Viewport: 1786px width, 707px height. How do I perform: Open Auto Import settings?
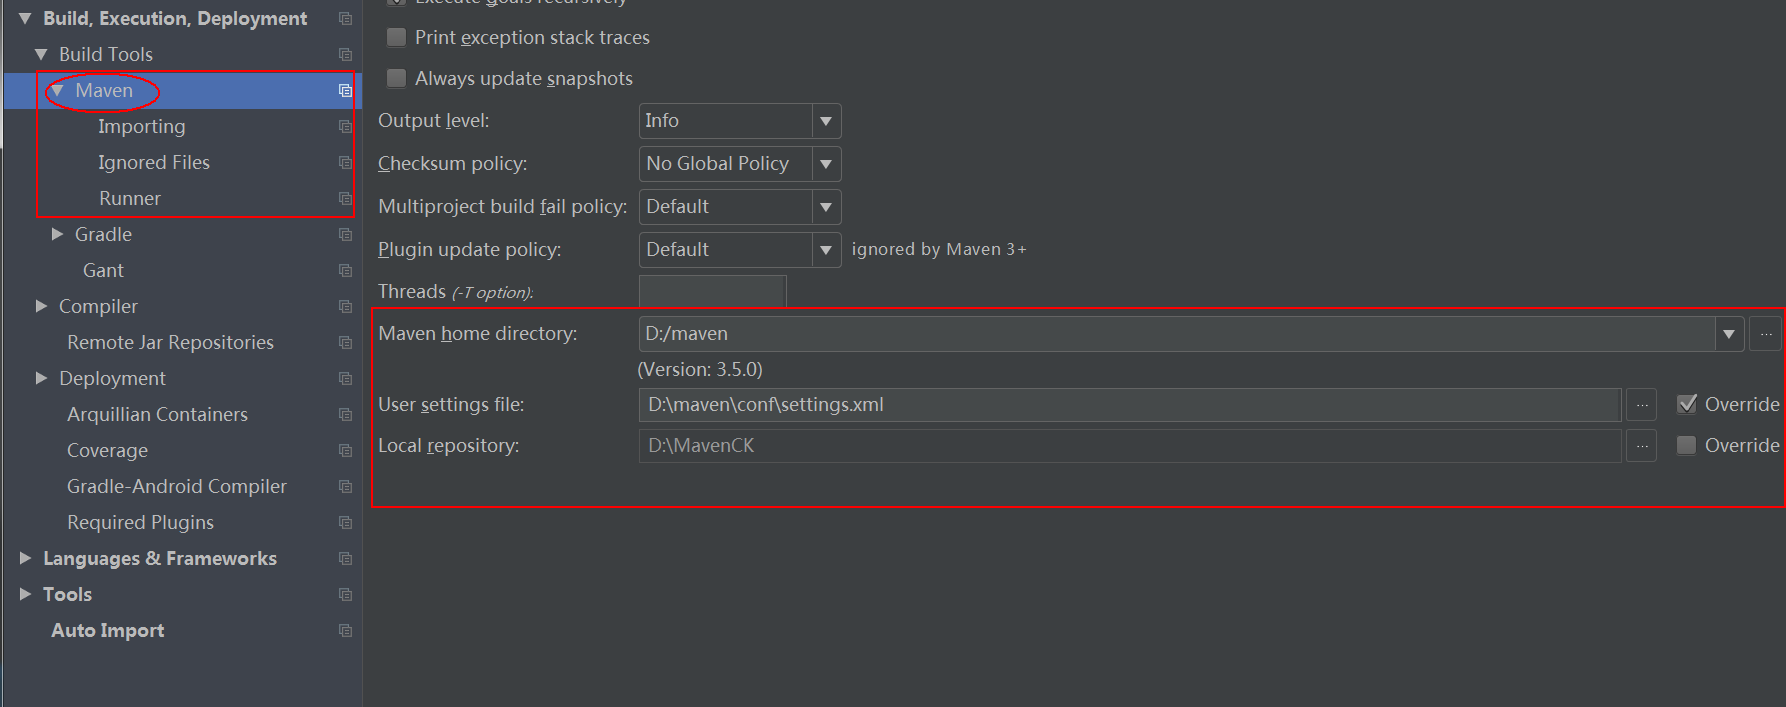108,631
